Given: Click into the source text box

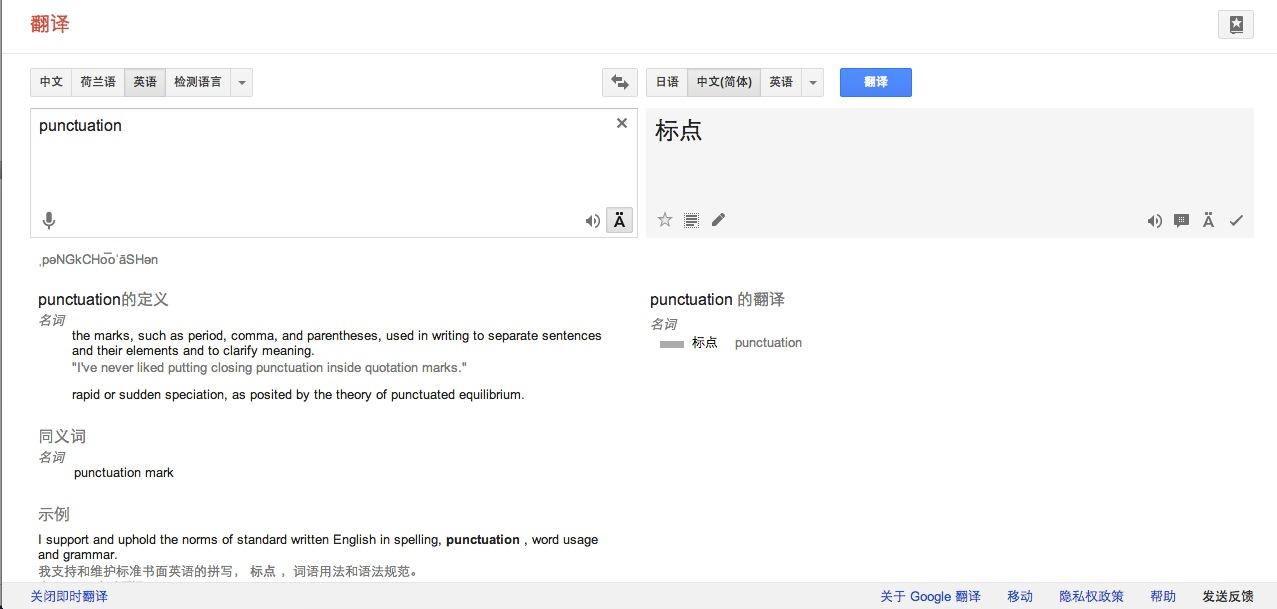Looking at the screenshot, I should coord(330,165).
